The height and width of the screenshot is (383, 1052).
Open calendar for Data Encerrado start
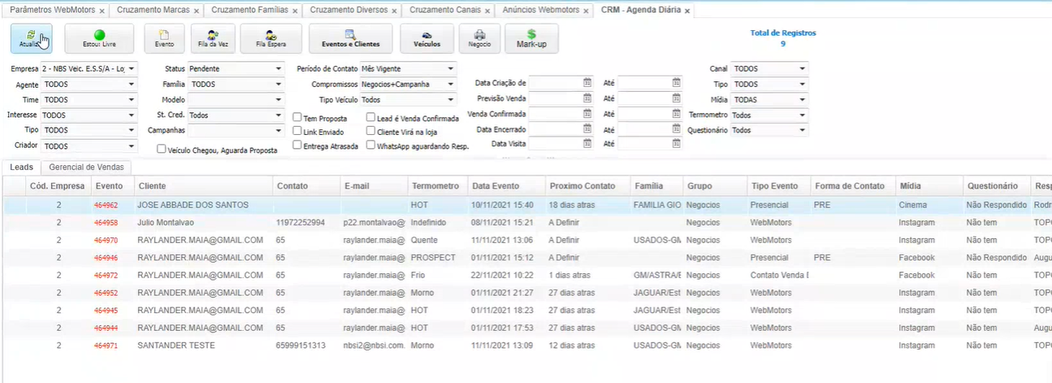(x=587, y=129)
